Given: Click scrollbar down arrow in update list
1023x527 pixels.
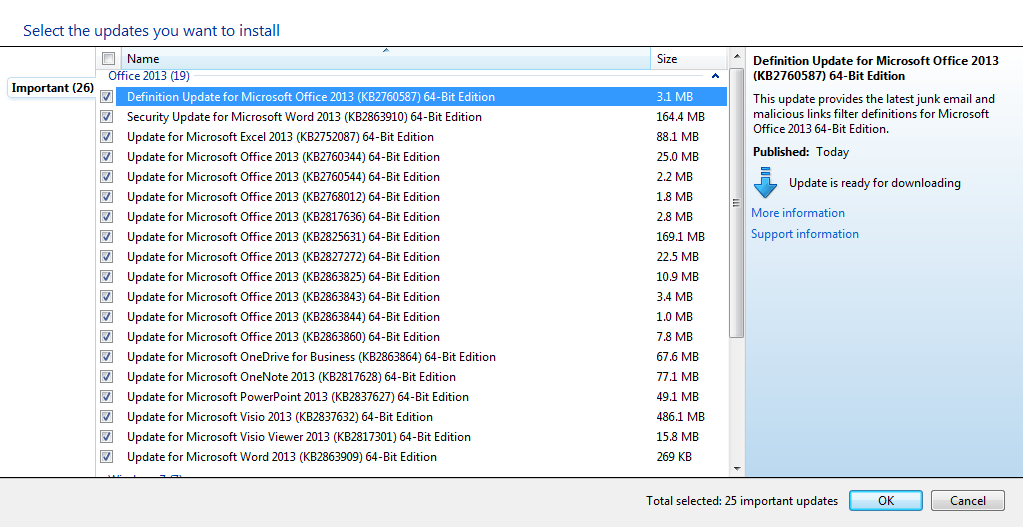Looking at the screenshot, I should tap(737, 469).
